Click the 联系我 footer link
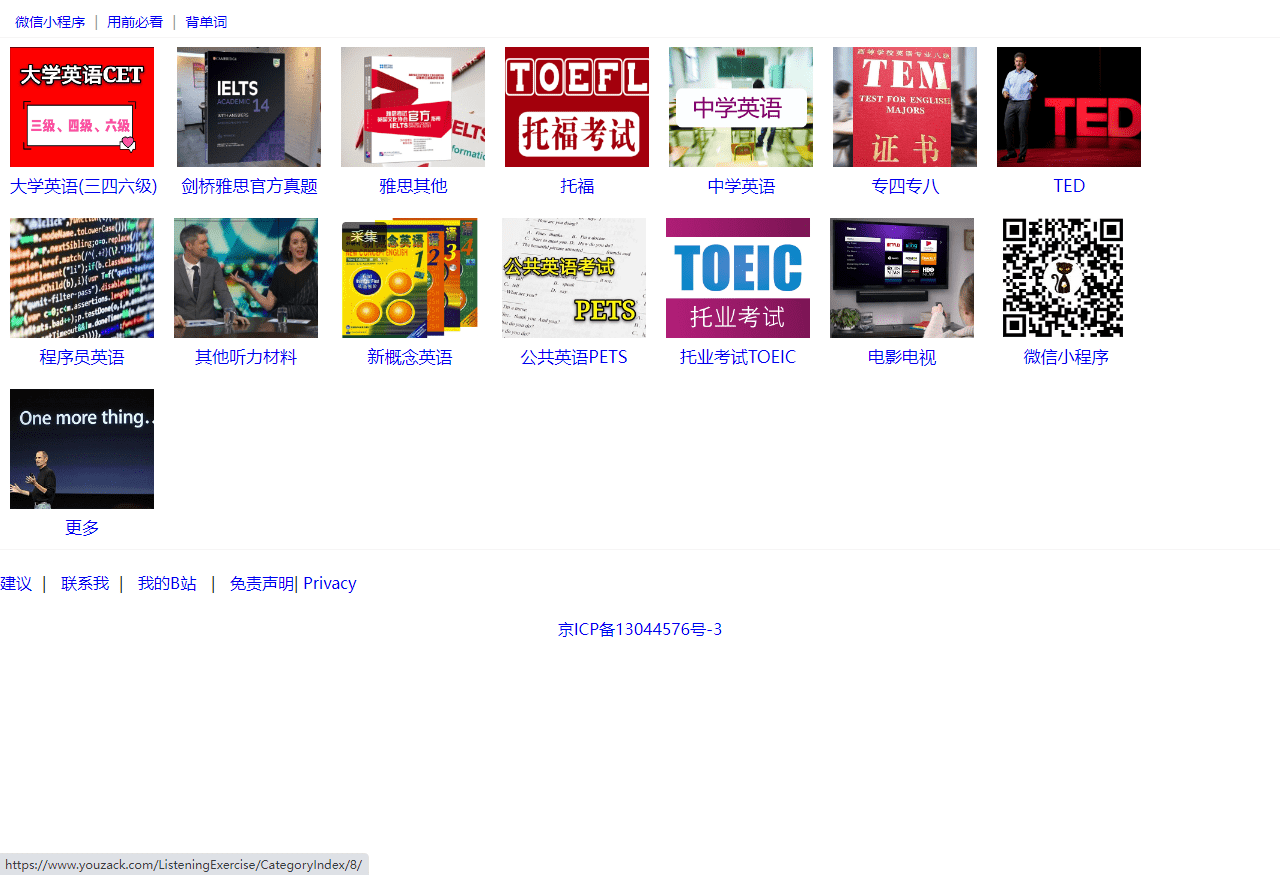1280x875 pixels. click(x=85, y=583)
